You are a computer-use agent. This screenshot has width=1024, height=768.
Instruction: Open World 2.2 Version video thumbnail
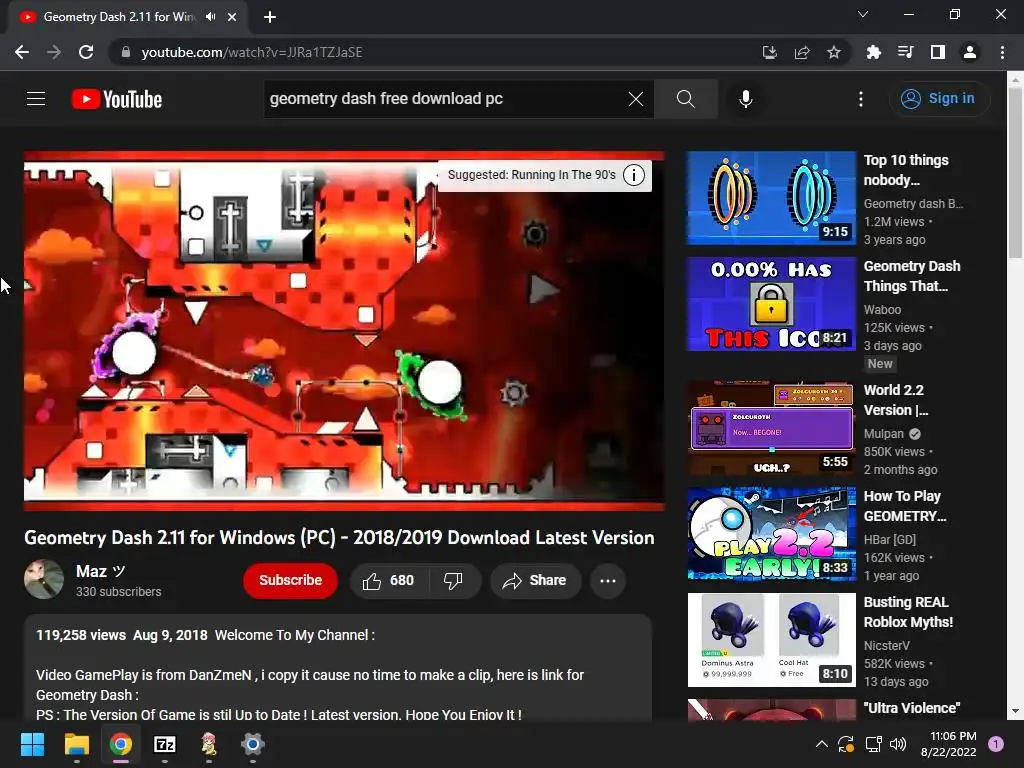coord(771,428)
